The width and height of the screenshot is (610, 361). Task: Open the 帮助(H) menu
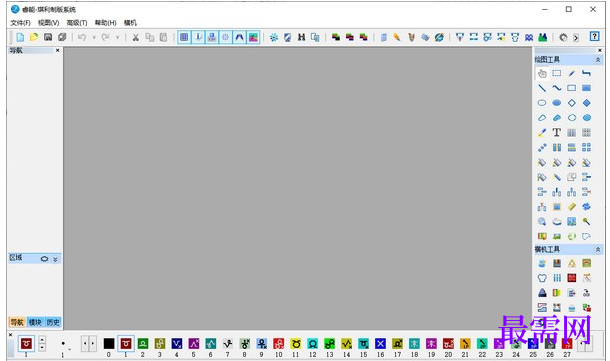(x=106, y=23)
